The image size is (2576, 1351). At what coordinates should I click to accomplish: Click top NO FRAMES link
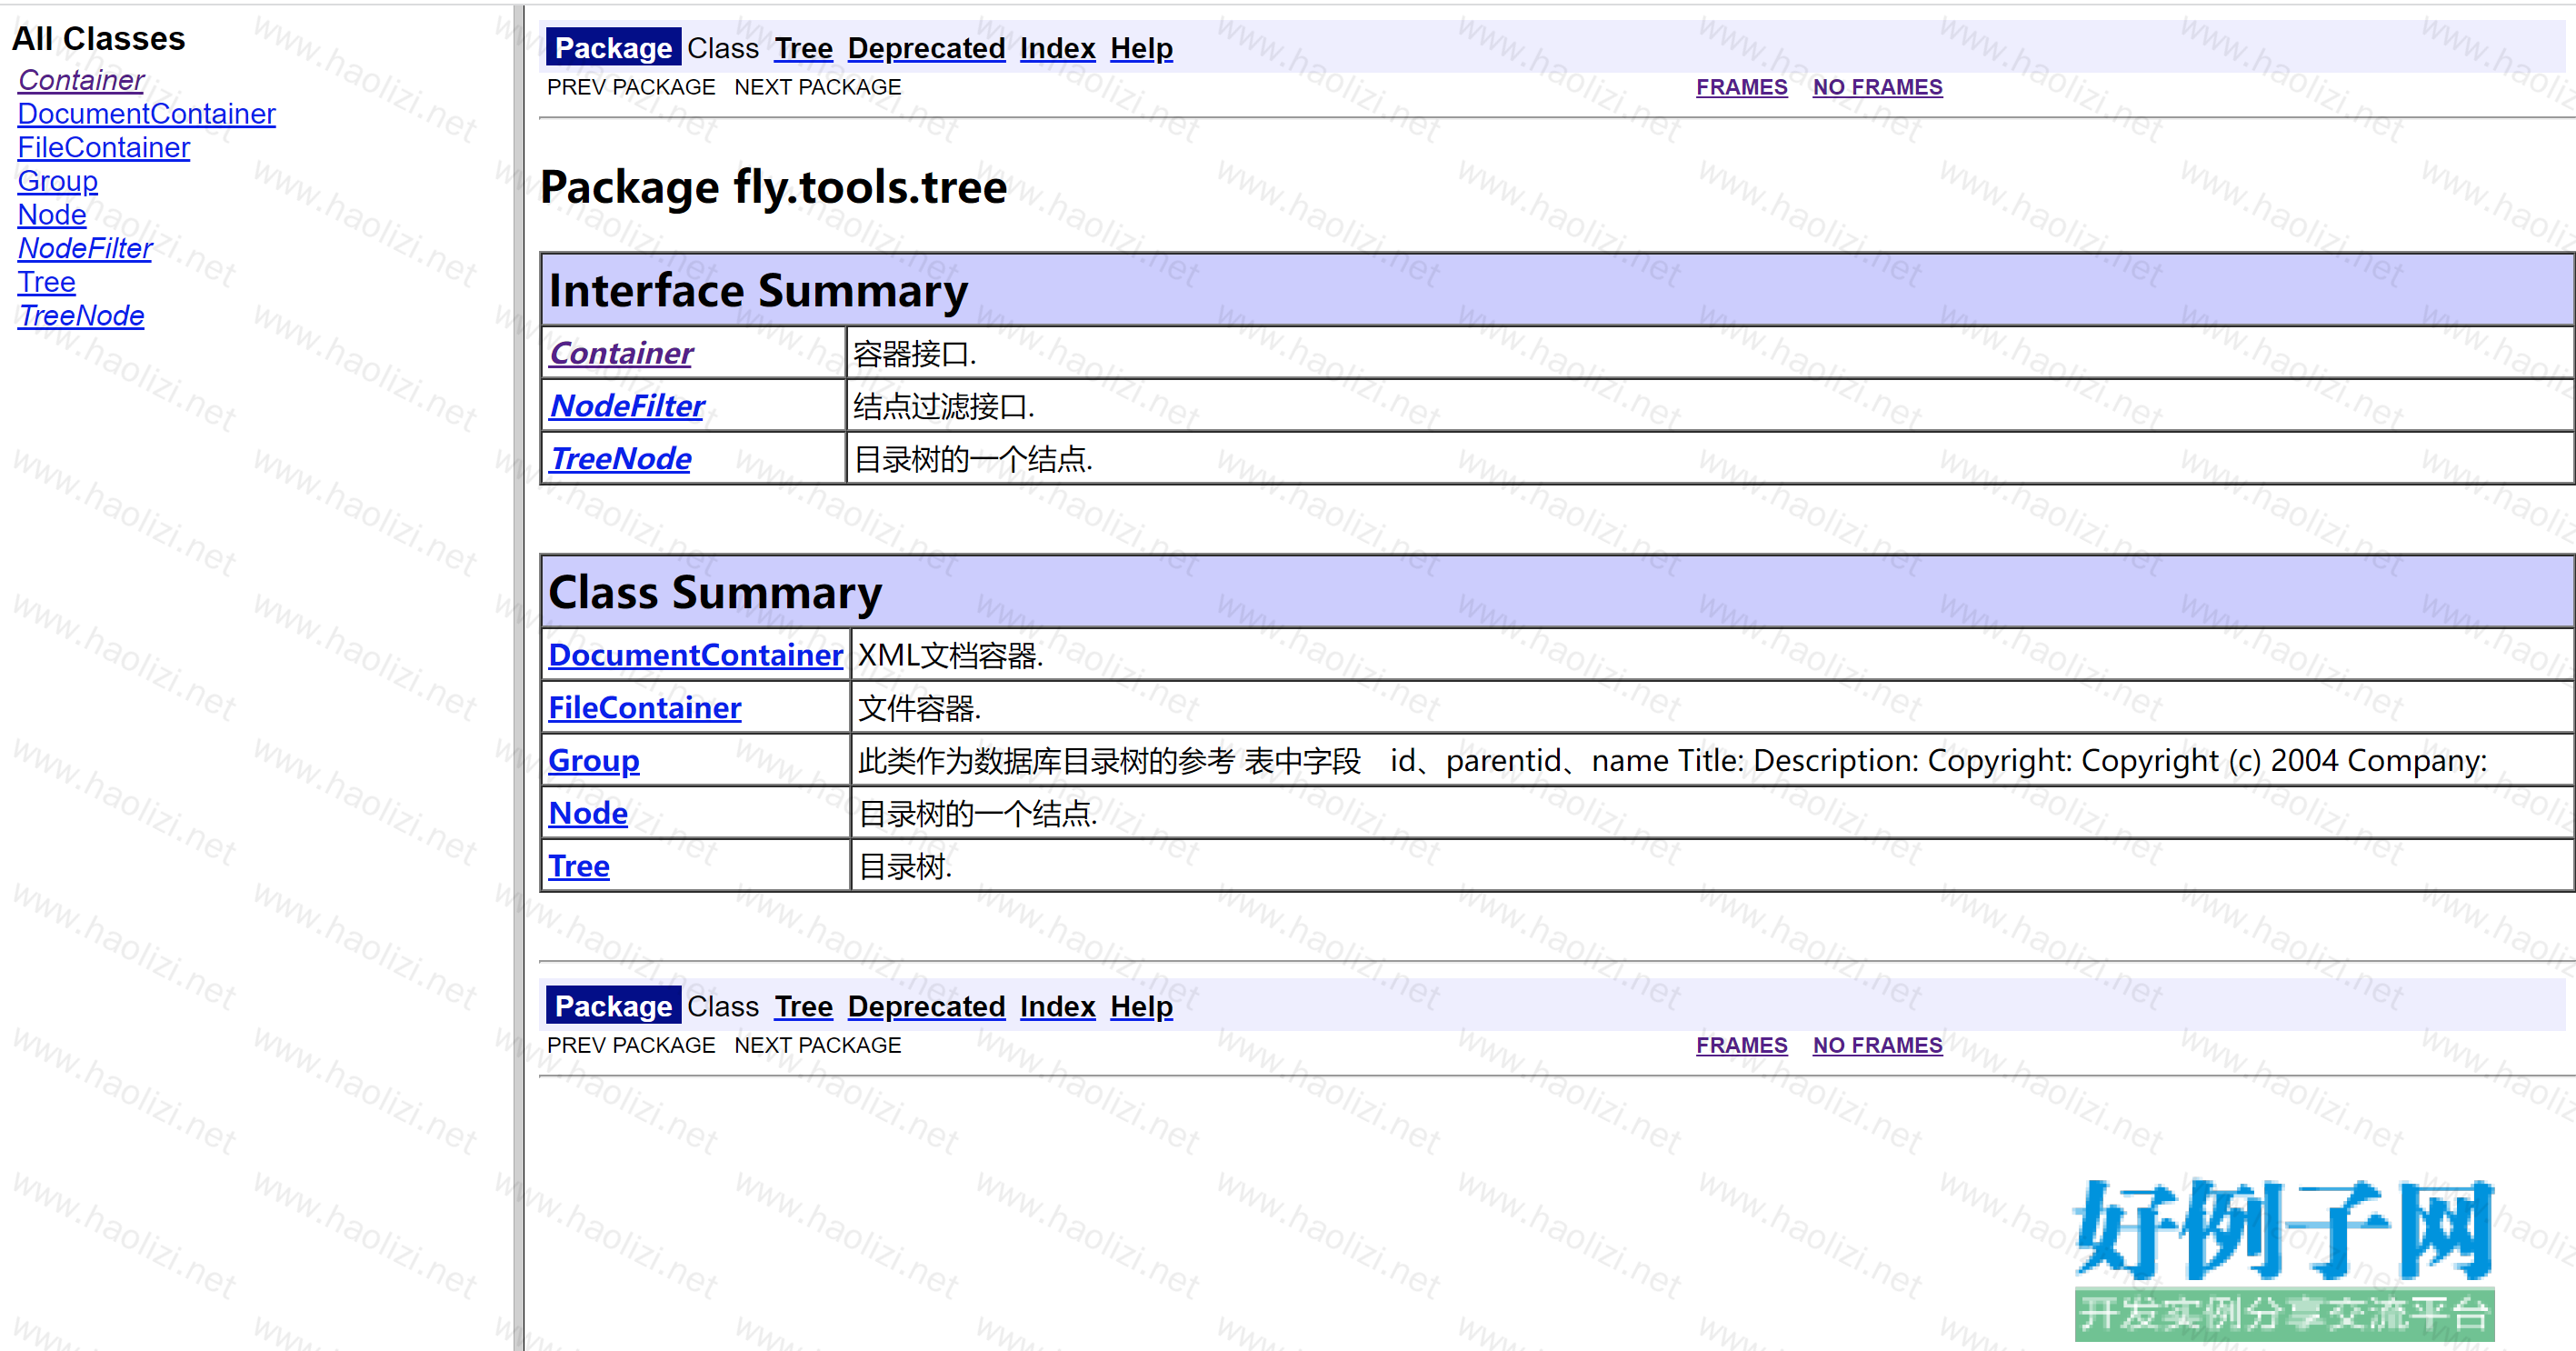pos(1877,87)
